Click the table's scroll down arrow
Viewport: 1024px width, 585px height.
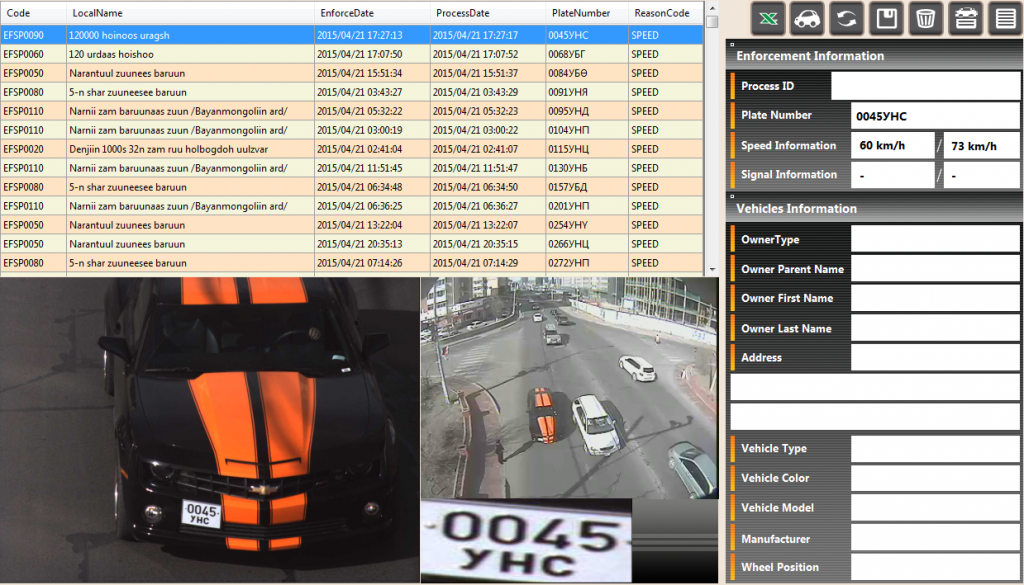tap(712, 269)
